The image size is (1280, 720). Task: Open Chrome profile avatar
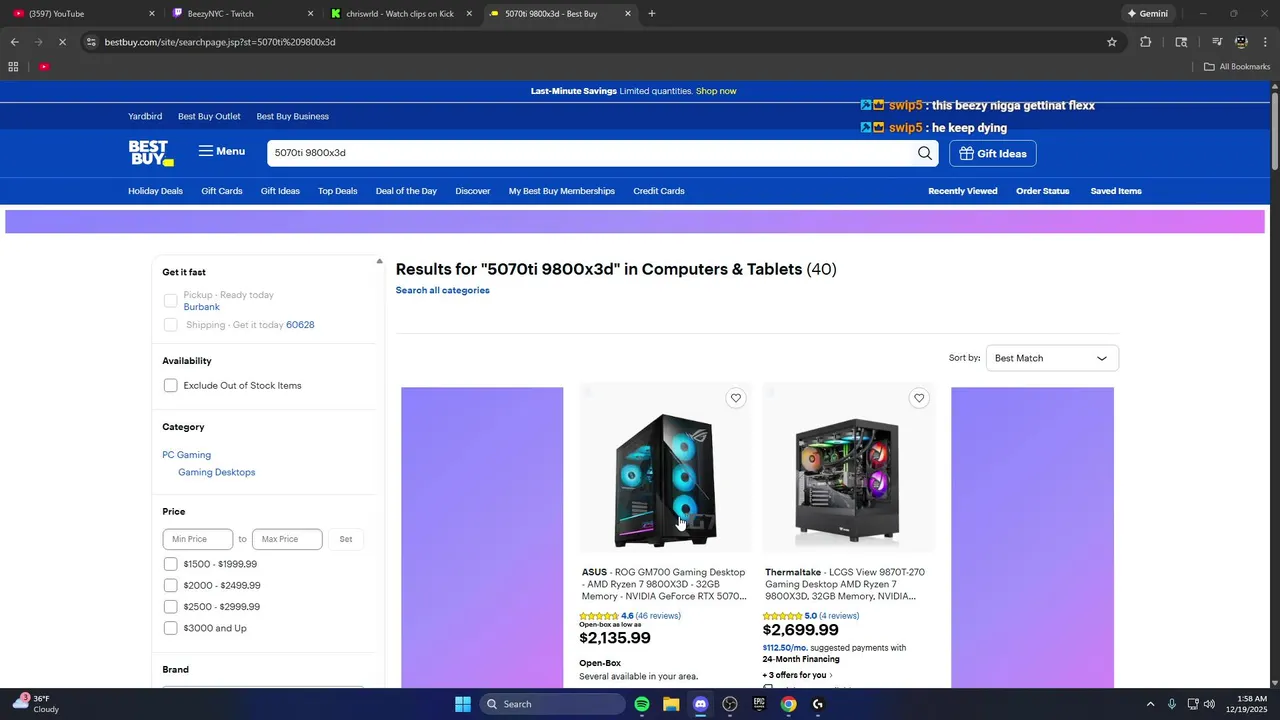(x=1241, y=42)
